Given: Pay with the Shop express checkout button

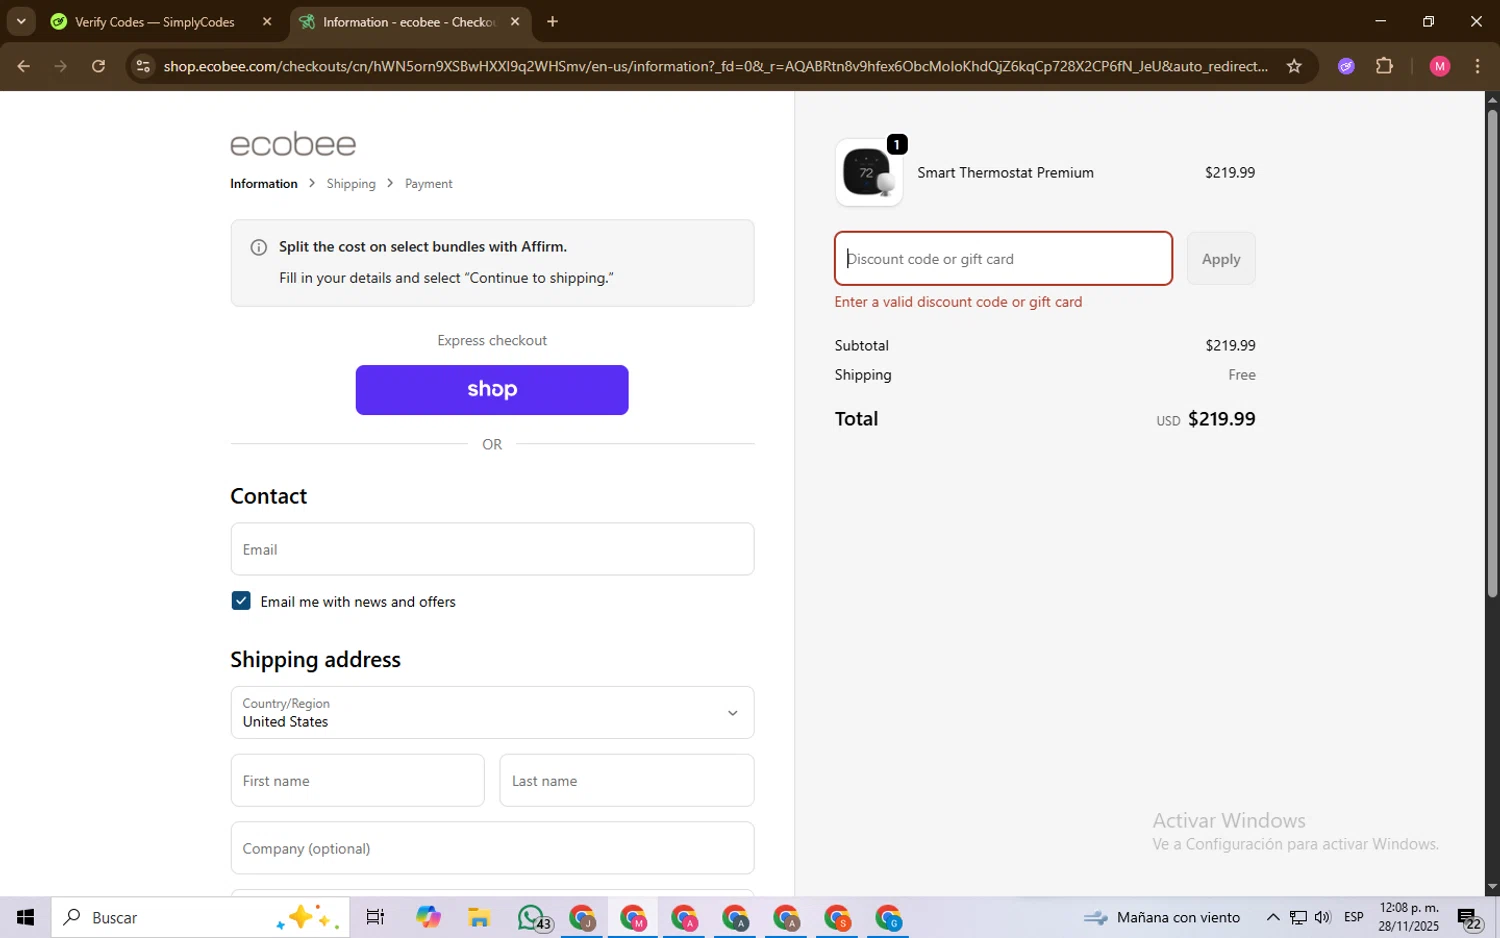Looking at the screenshot, I should coord(492,390).
